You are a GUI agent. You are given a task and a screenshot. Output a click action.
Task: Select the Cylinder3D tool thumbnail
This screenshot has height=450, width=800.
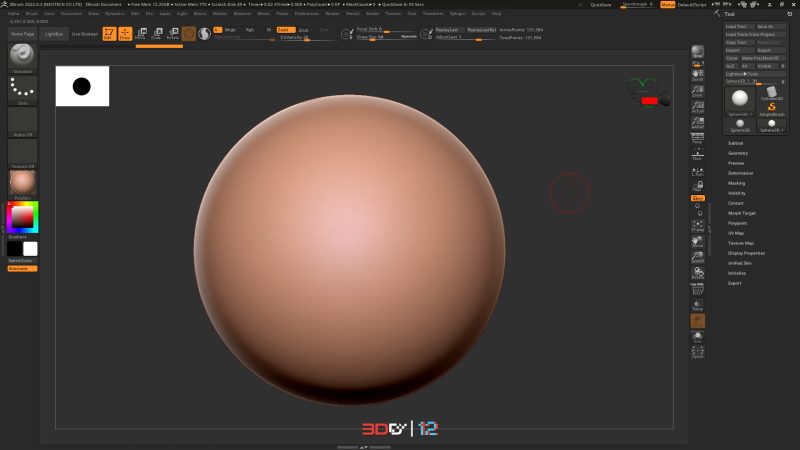pos(771,92)
